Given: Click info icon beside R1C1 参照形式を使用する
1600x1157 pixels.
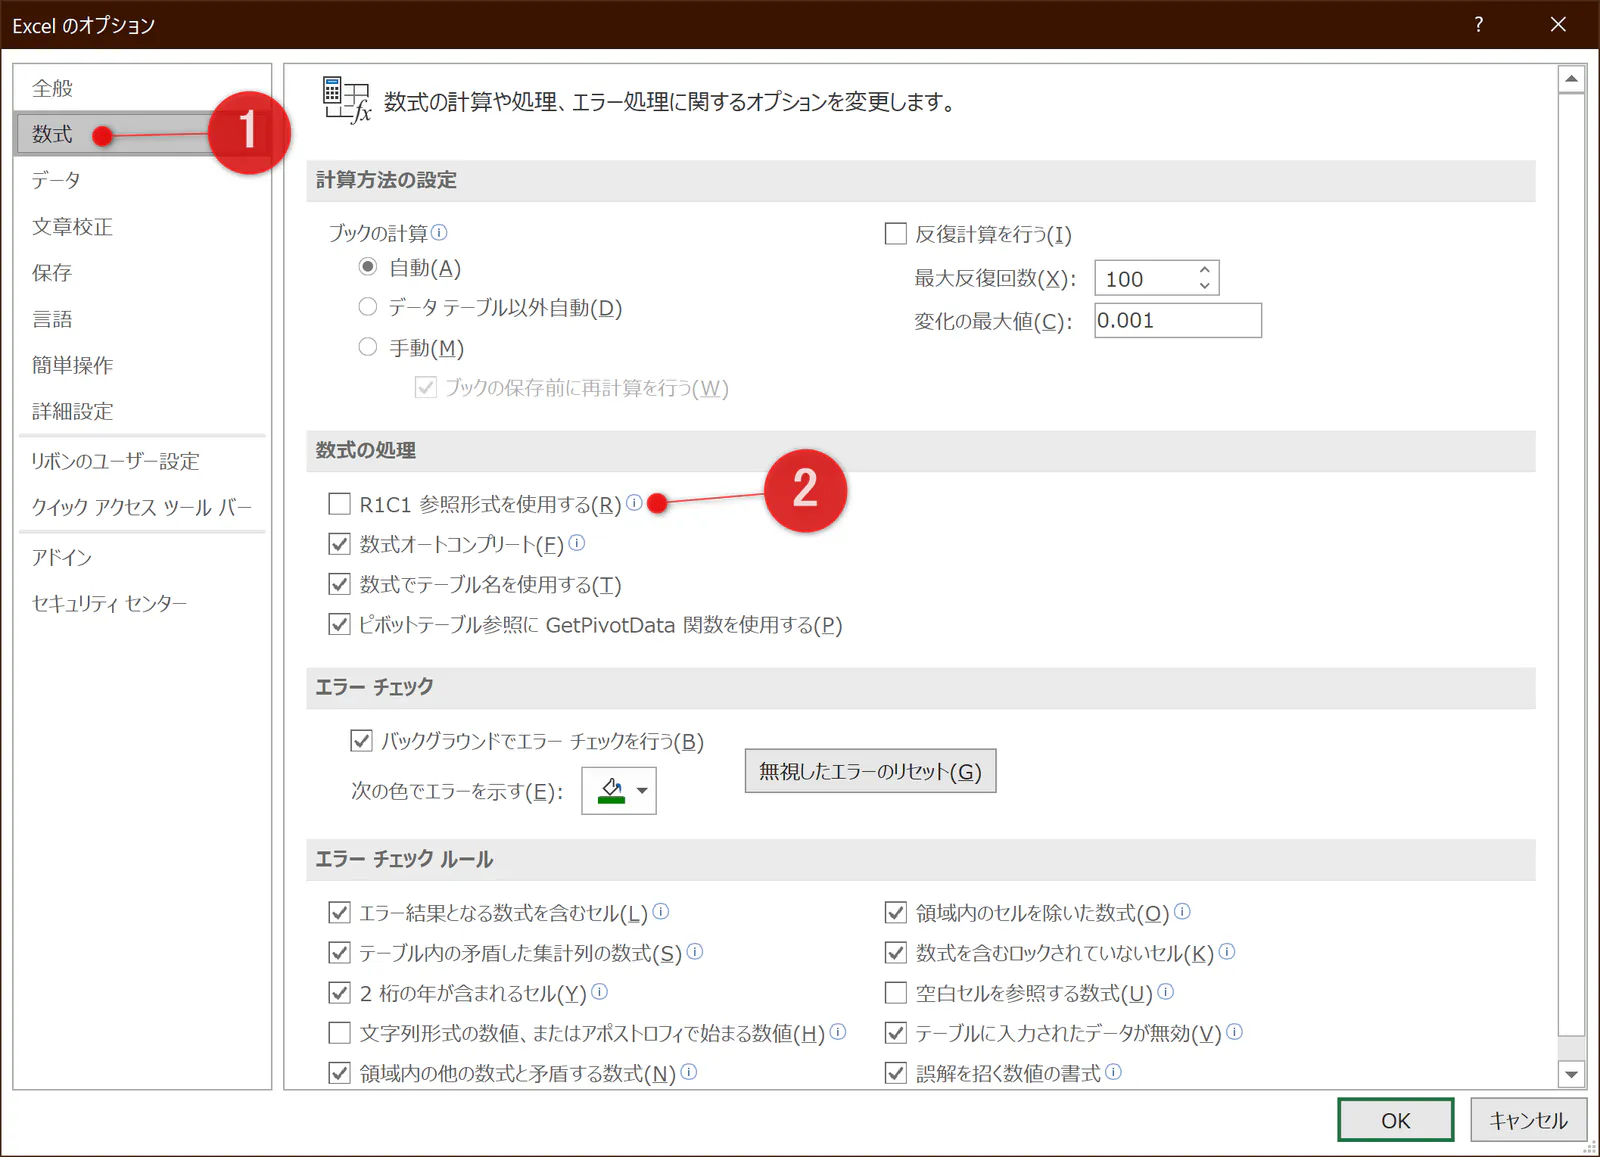Looking at the screenshot, I should click(634, 502).
